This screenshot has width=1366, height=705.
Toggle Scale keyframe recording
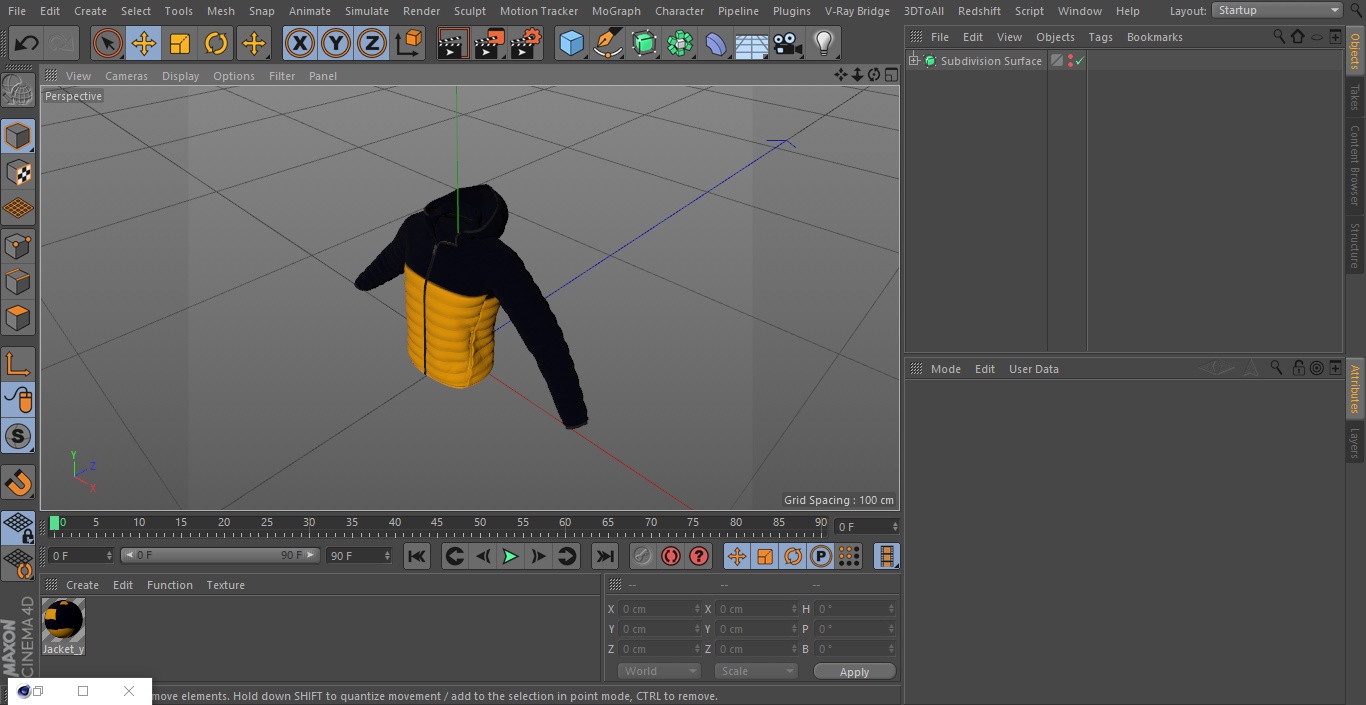tap(765, 556)
